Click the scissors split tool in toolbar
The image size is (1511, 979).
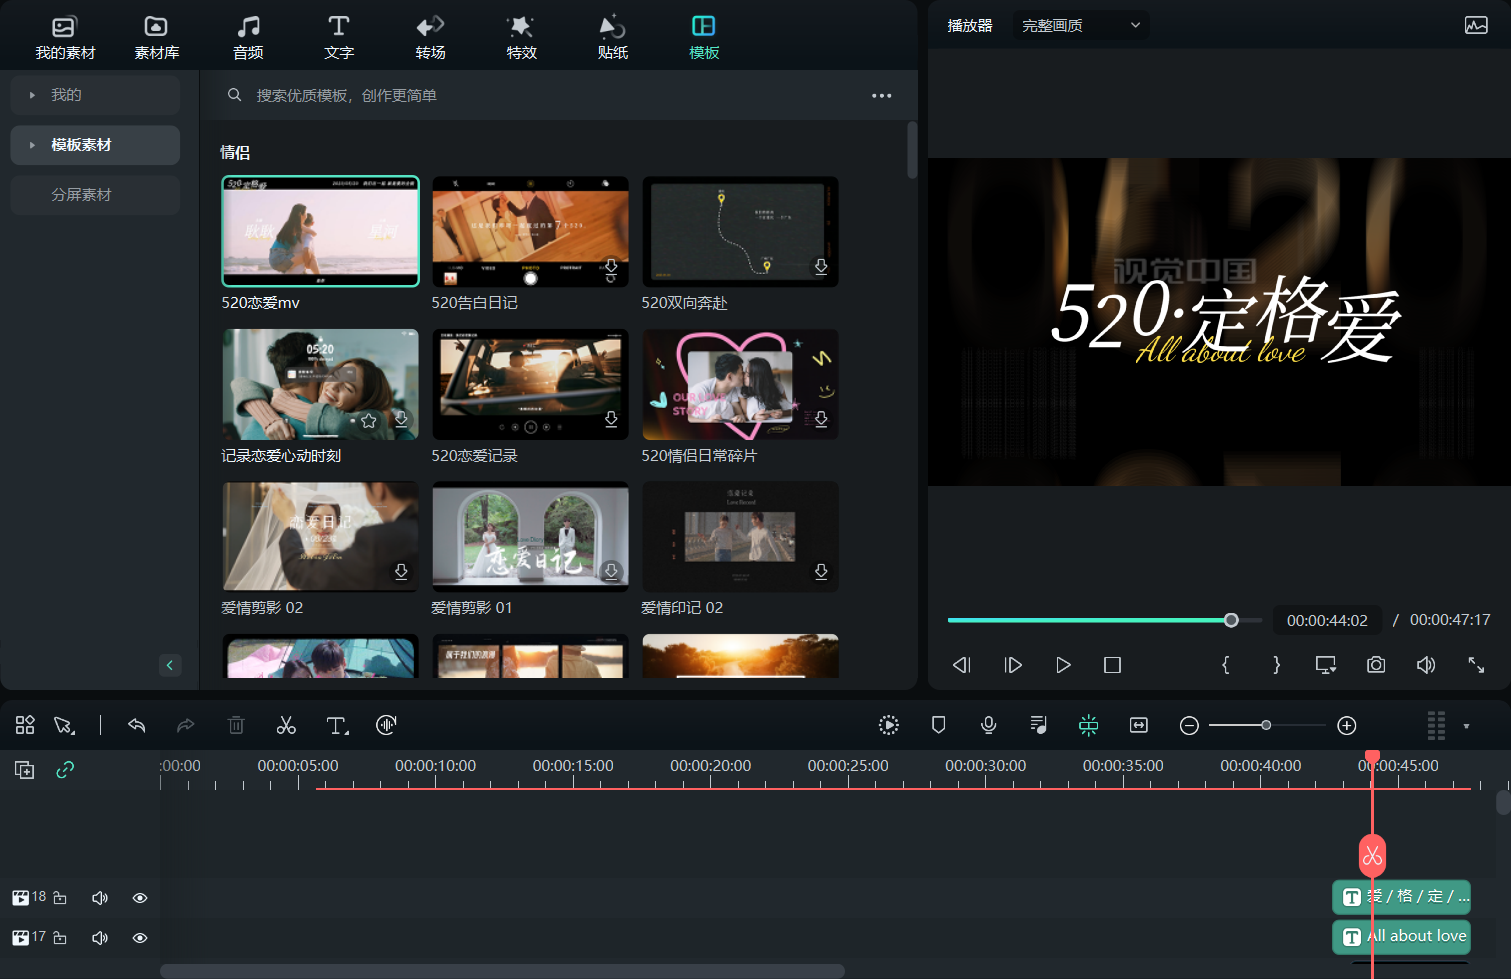[x=286, y=725]
